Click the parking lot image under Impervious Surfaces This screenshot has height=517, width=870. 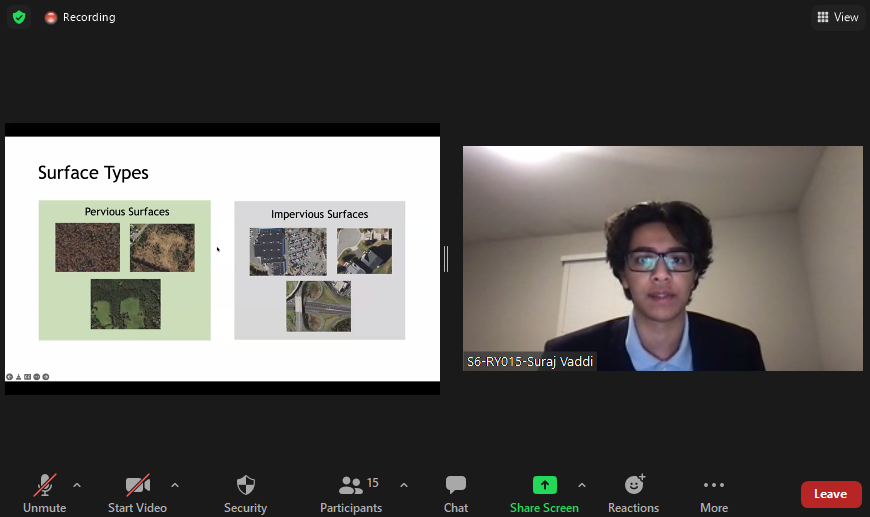tap(288, 252)
